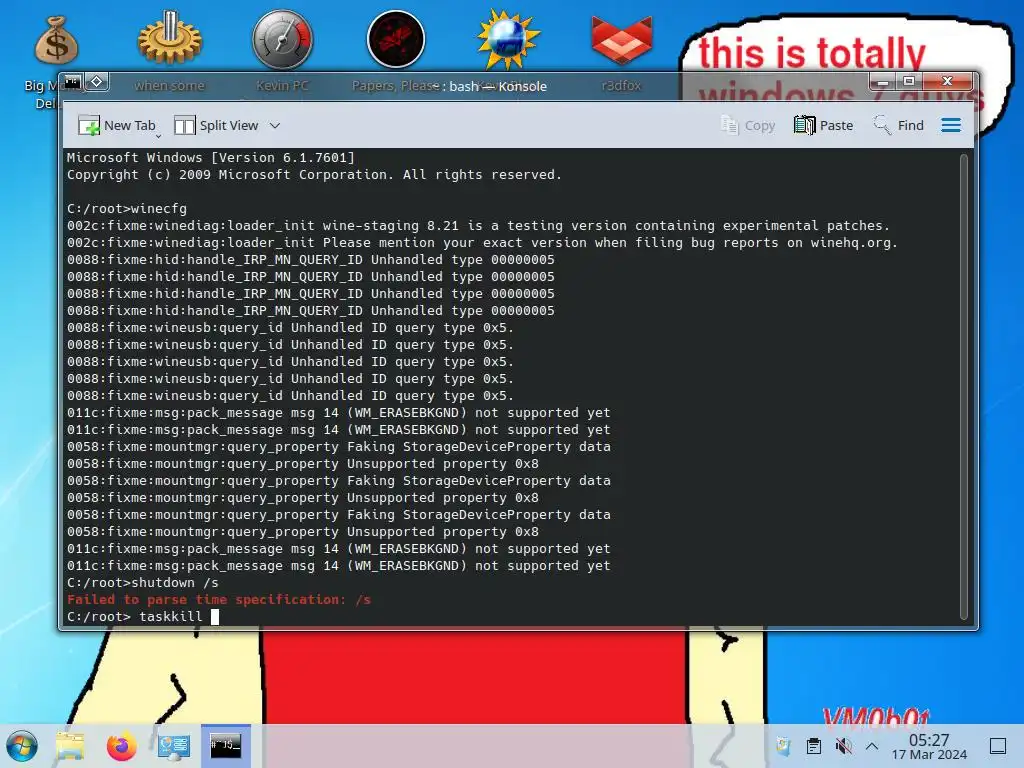Expand the Split View chevron
Image resolution: width=1024 pixels, height=768 pixels.
(x=275, y=125)
